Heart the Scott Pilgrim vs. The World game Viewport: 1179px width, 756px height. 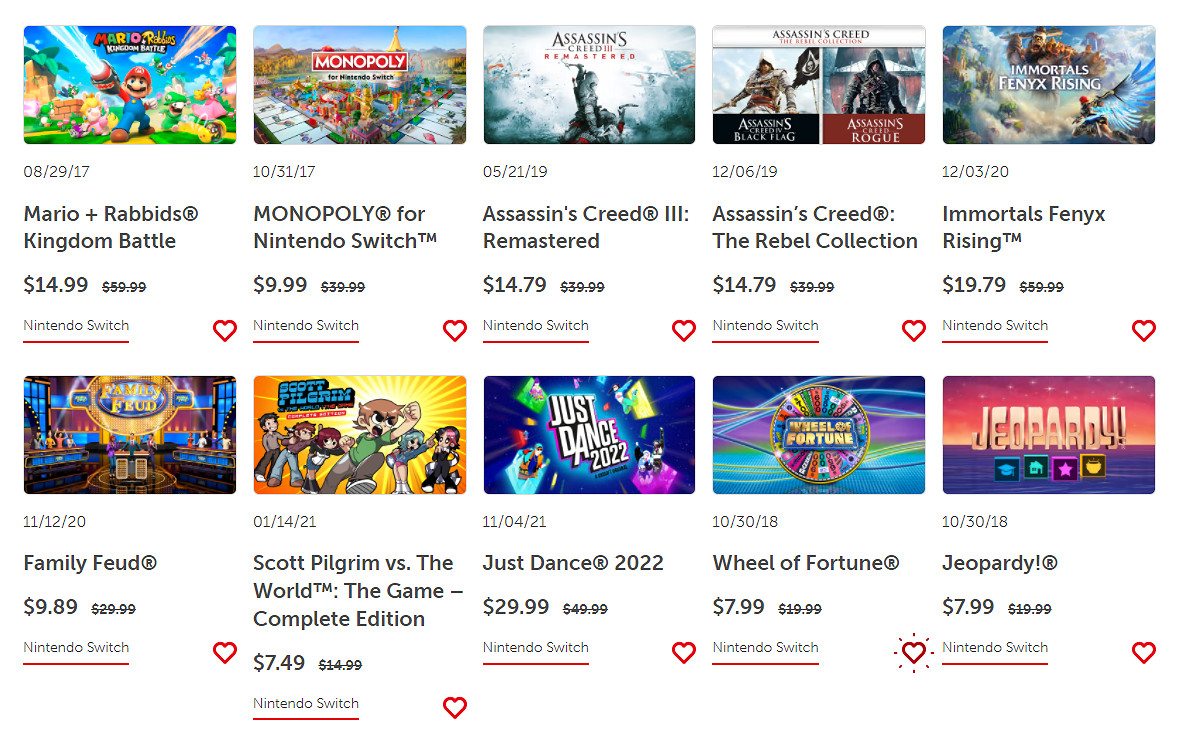click(455, 708)
